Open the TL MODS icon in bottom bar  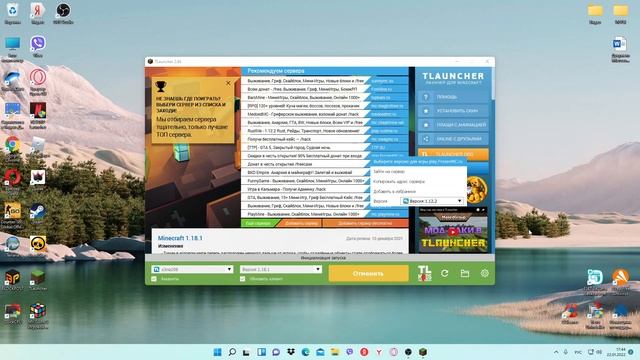coord(424,273)
